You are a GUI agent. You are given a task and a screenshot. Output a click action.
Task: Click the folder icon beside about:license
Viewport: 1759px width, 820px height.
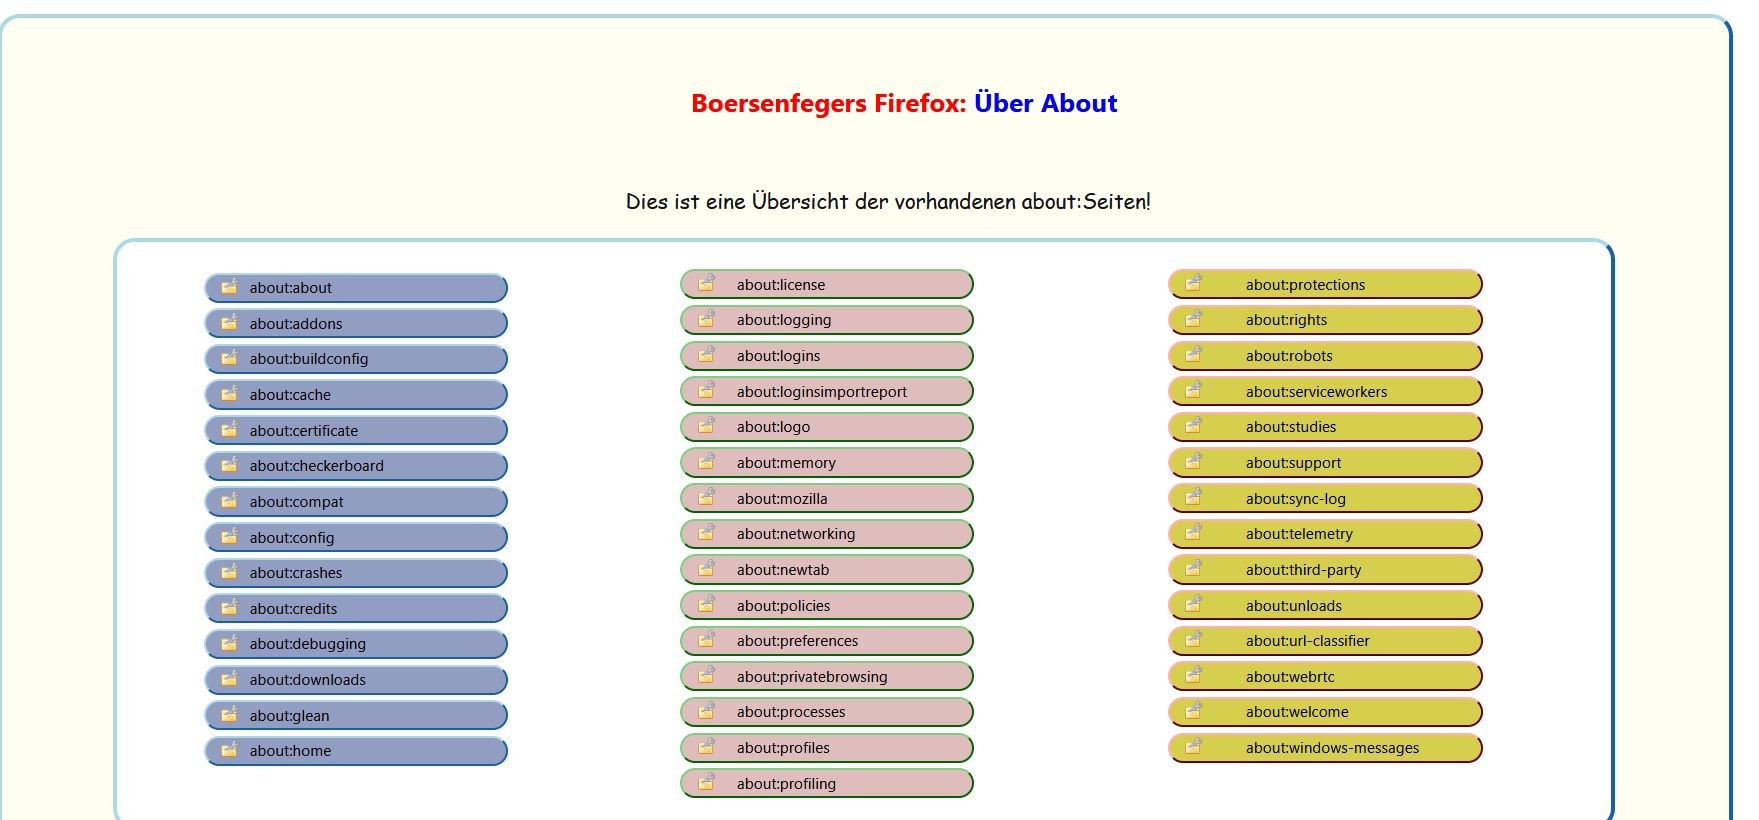(x=706, y=284)
